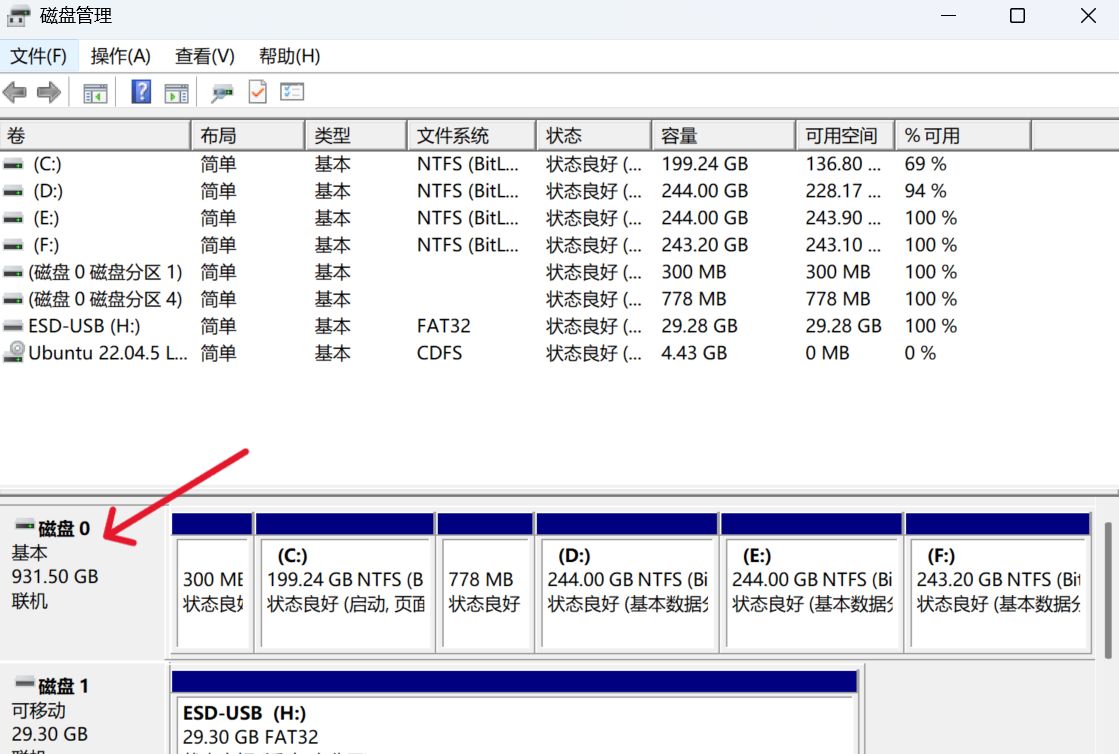Viewport: 1119px width, 754px height.
Task: Click the 4.43 GB capacity cell
Action: click(x=694, y=353)
